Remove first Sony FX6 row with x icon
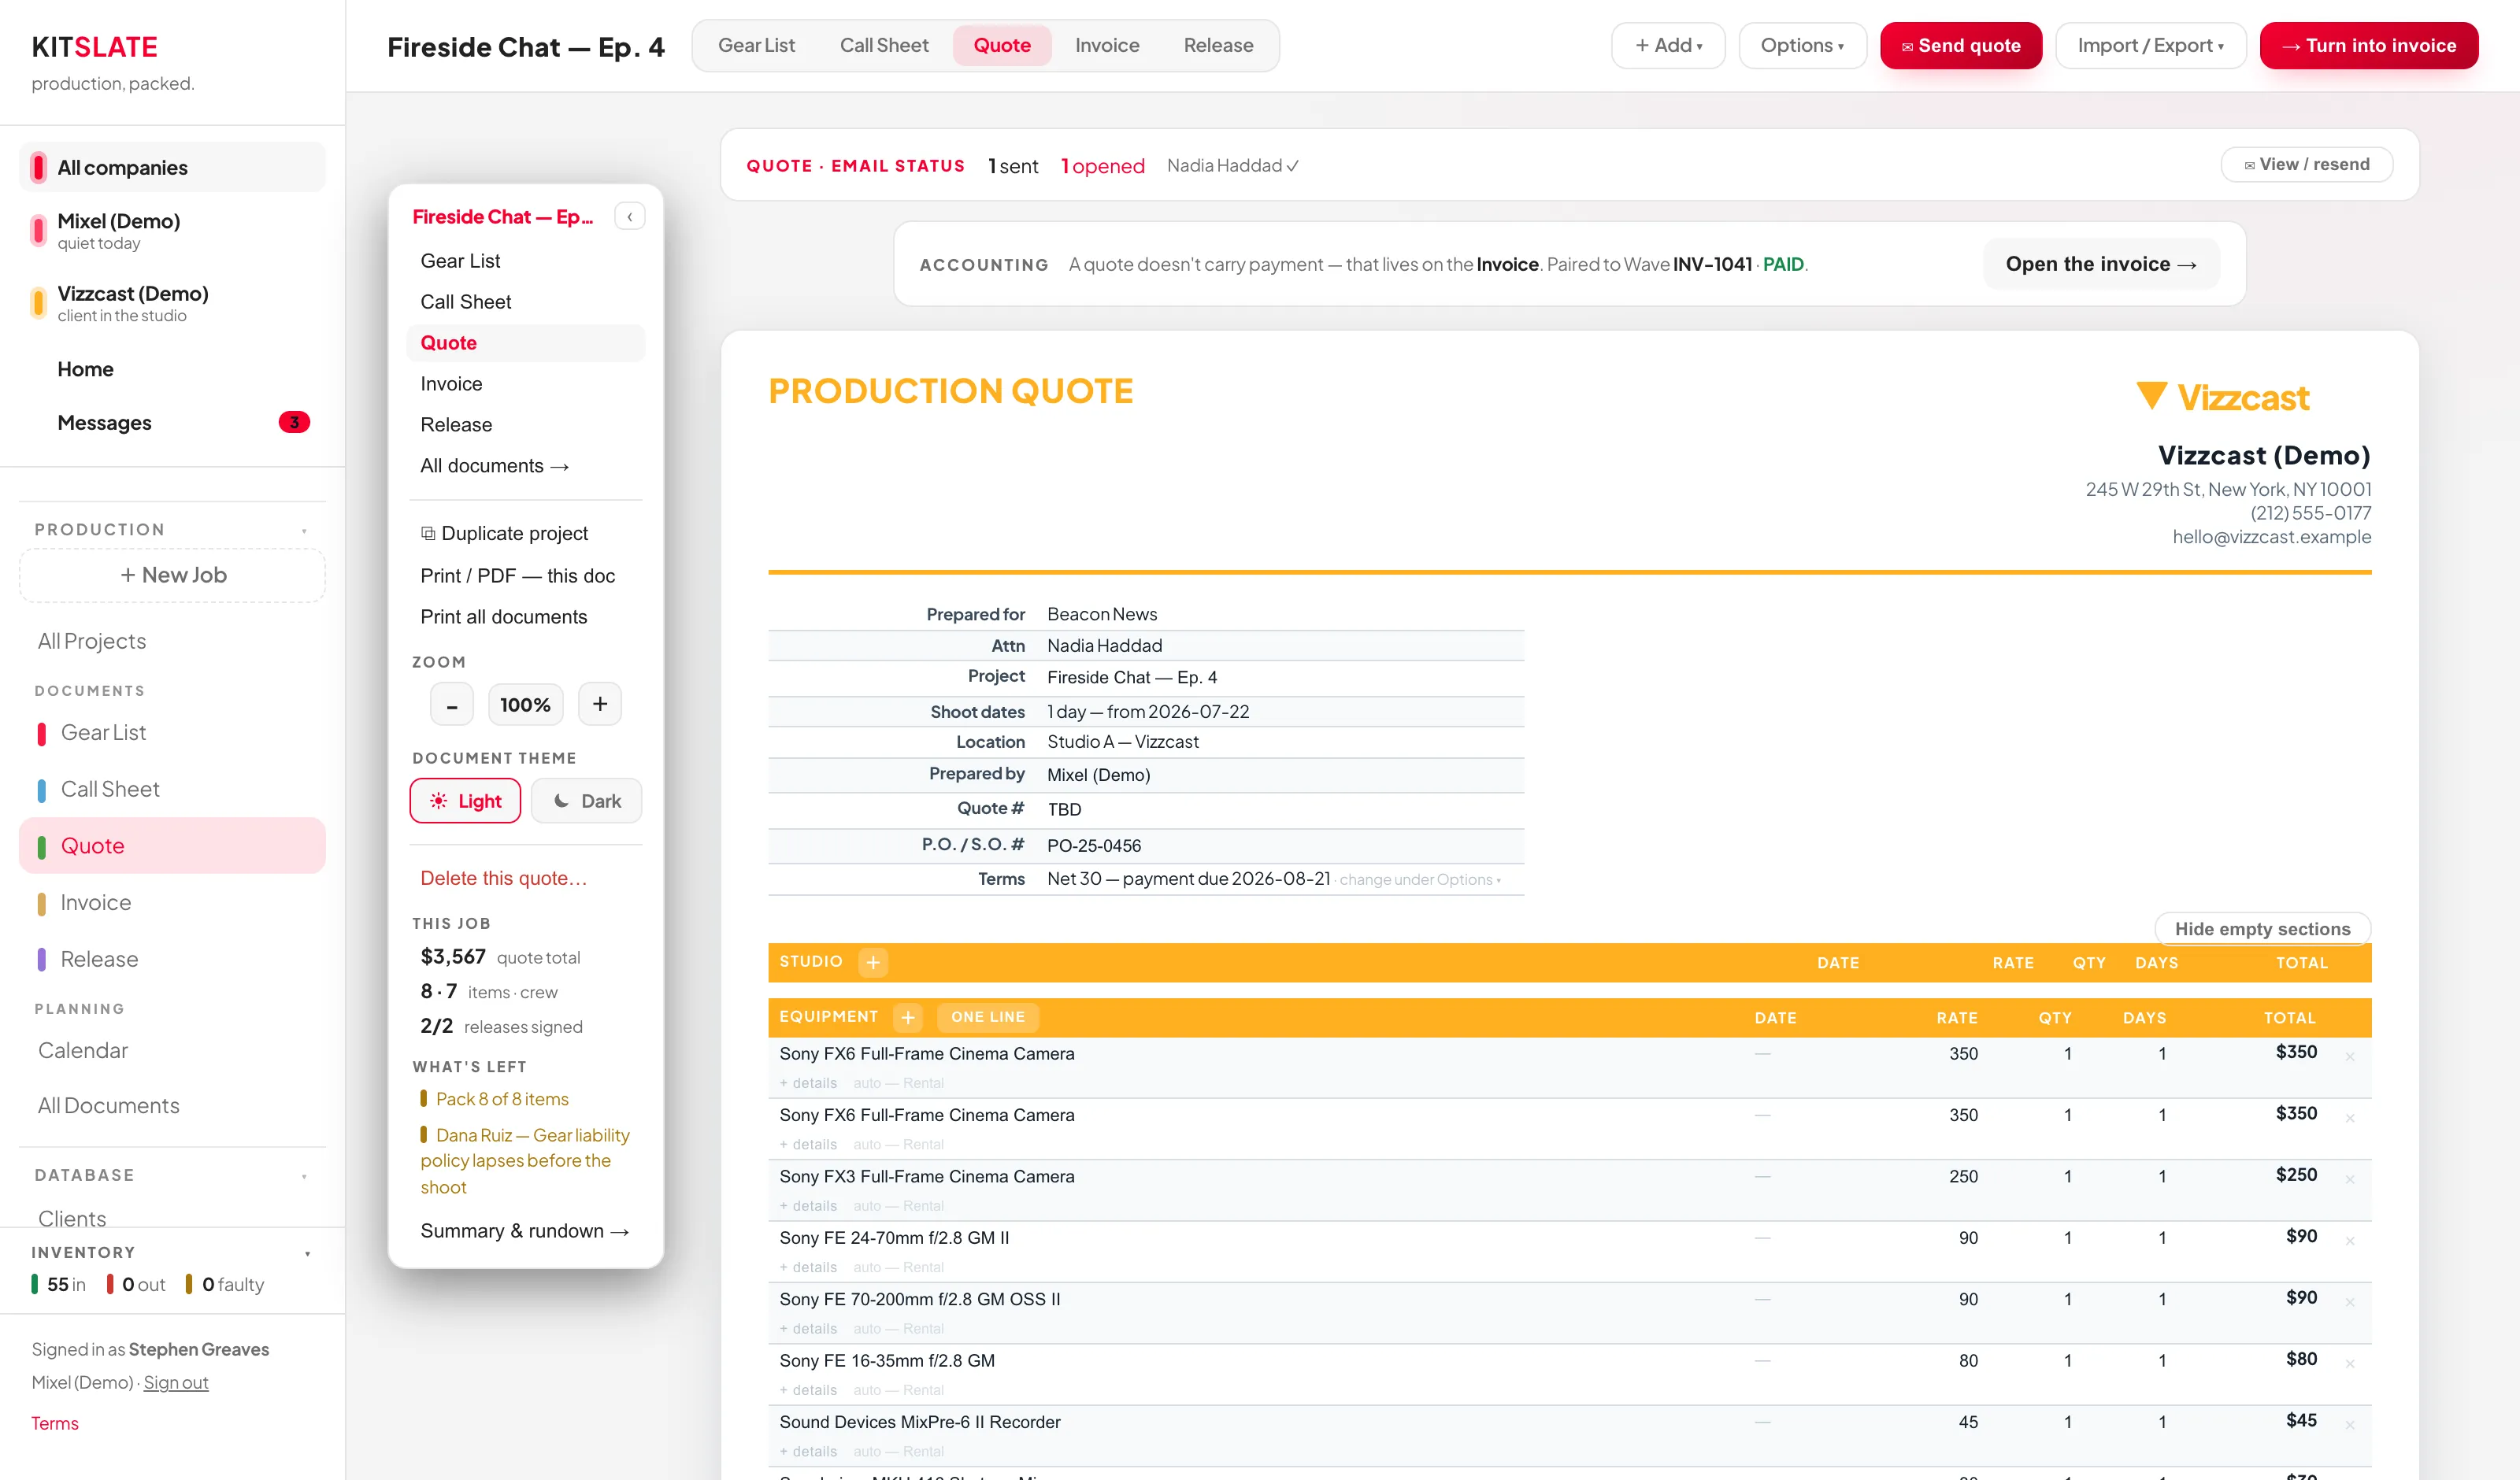The height and width of the screenshot is (1480, 2520). 2350,1057
